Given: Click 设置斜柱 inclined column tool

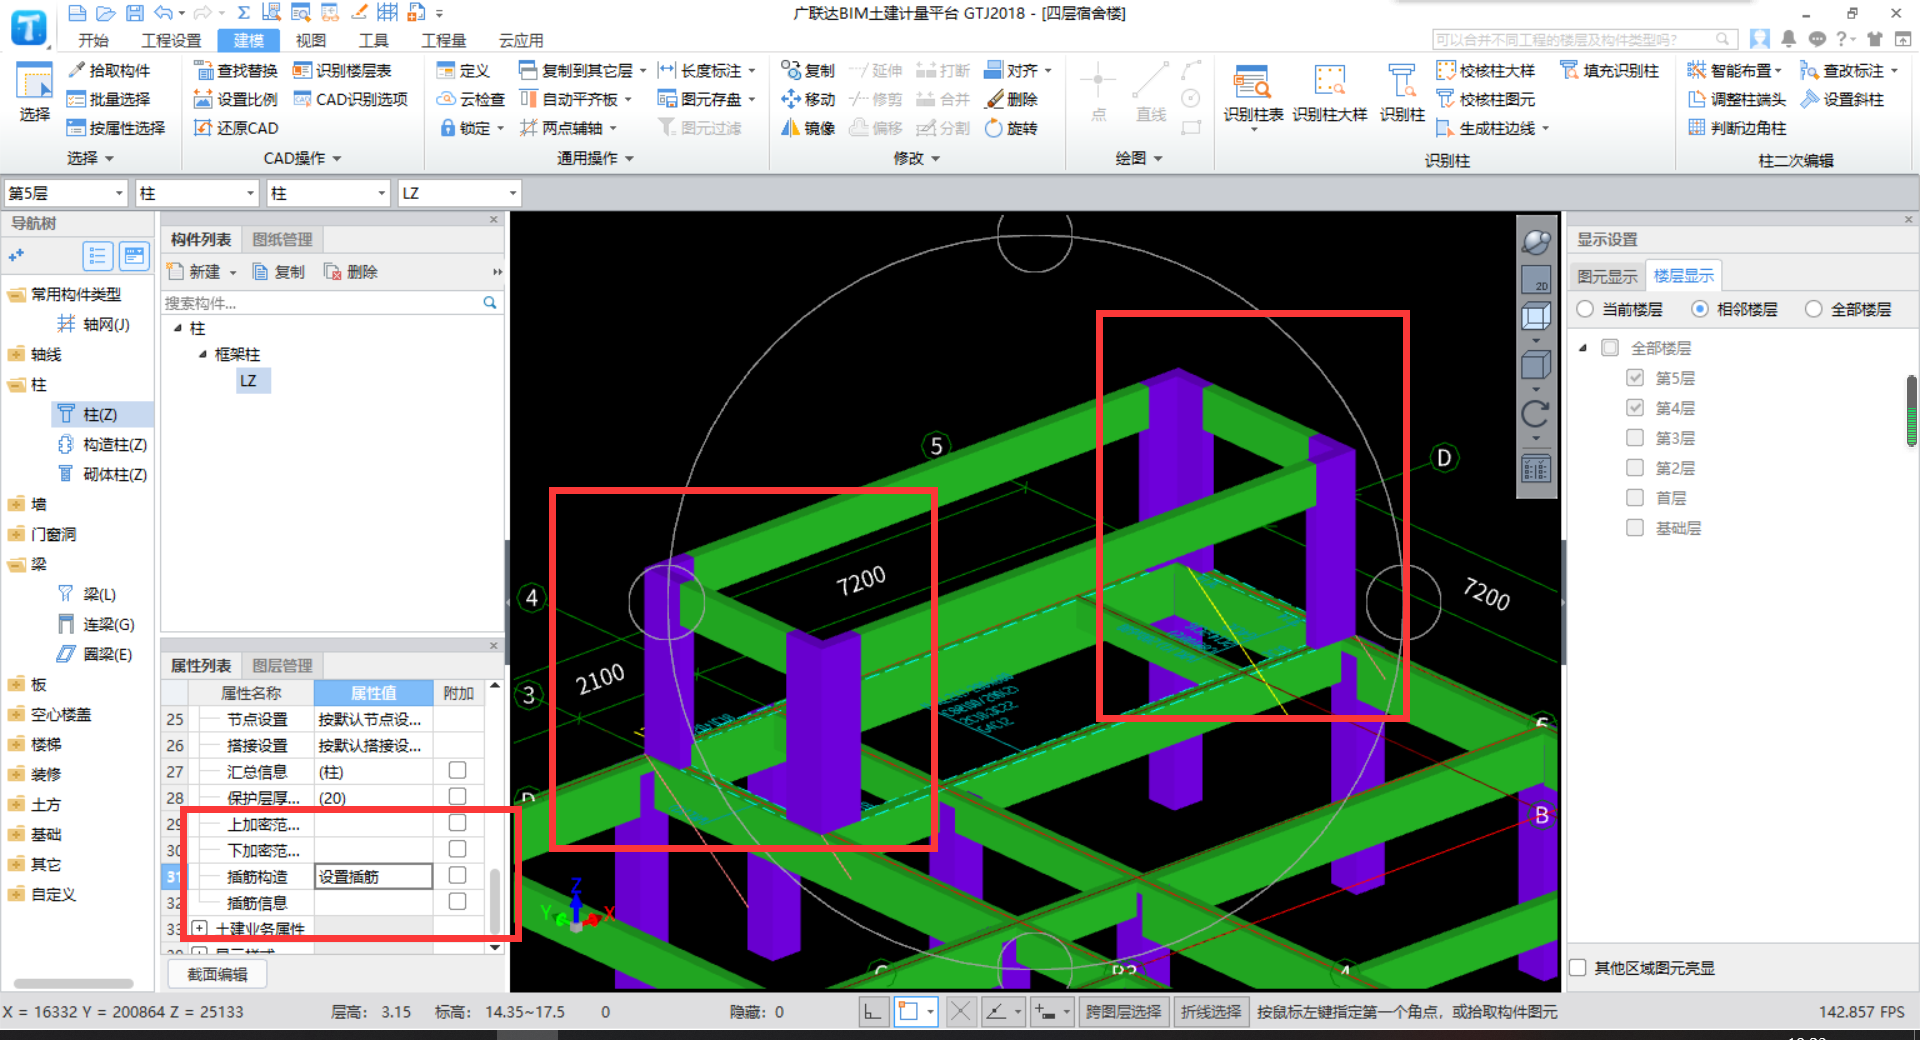Looking at the screenshot, I should 1842,99.
